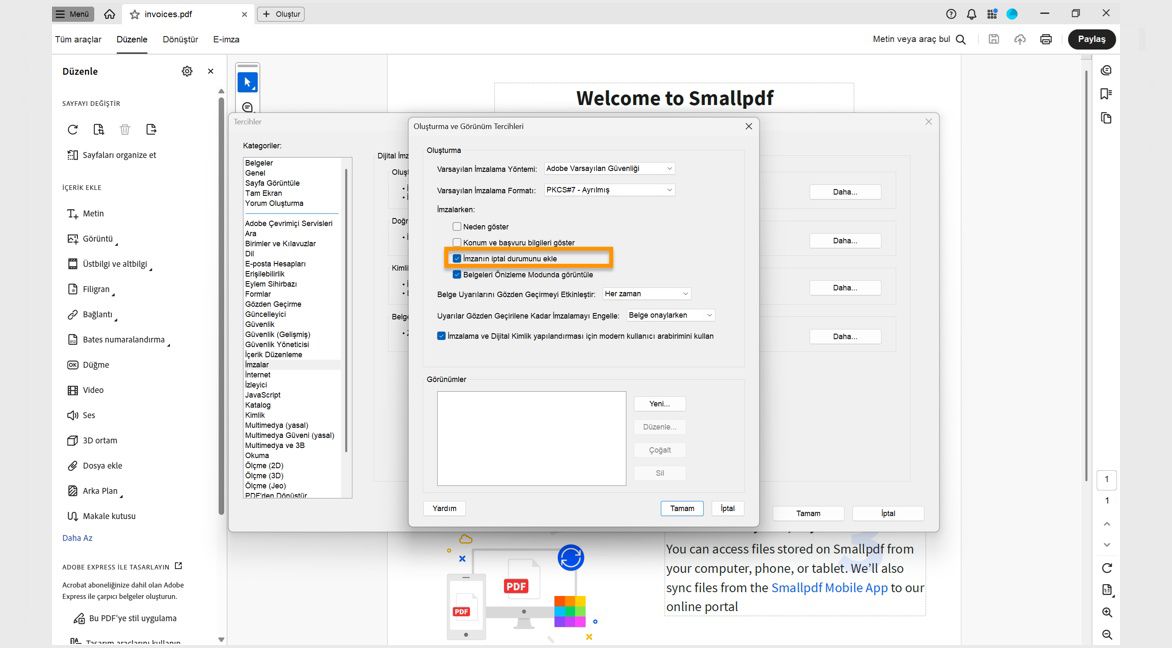
Task: Toggle Neden göster checkbox
Action: pos(457,226)
